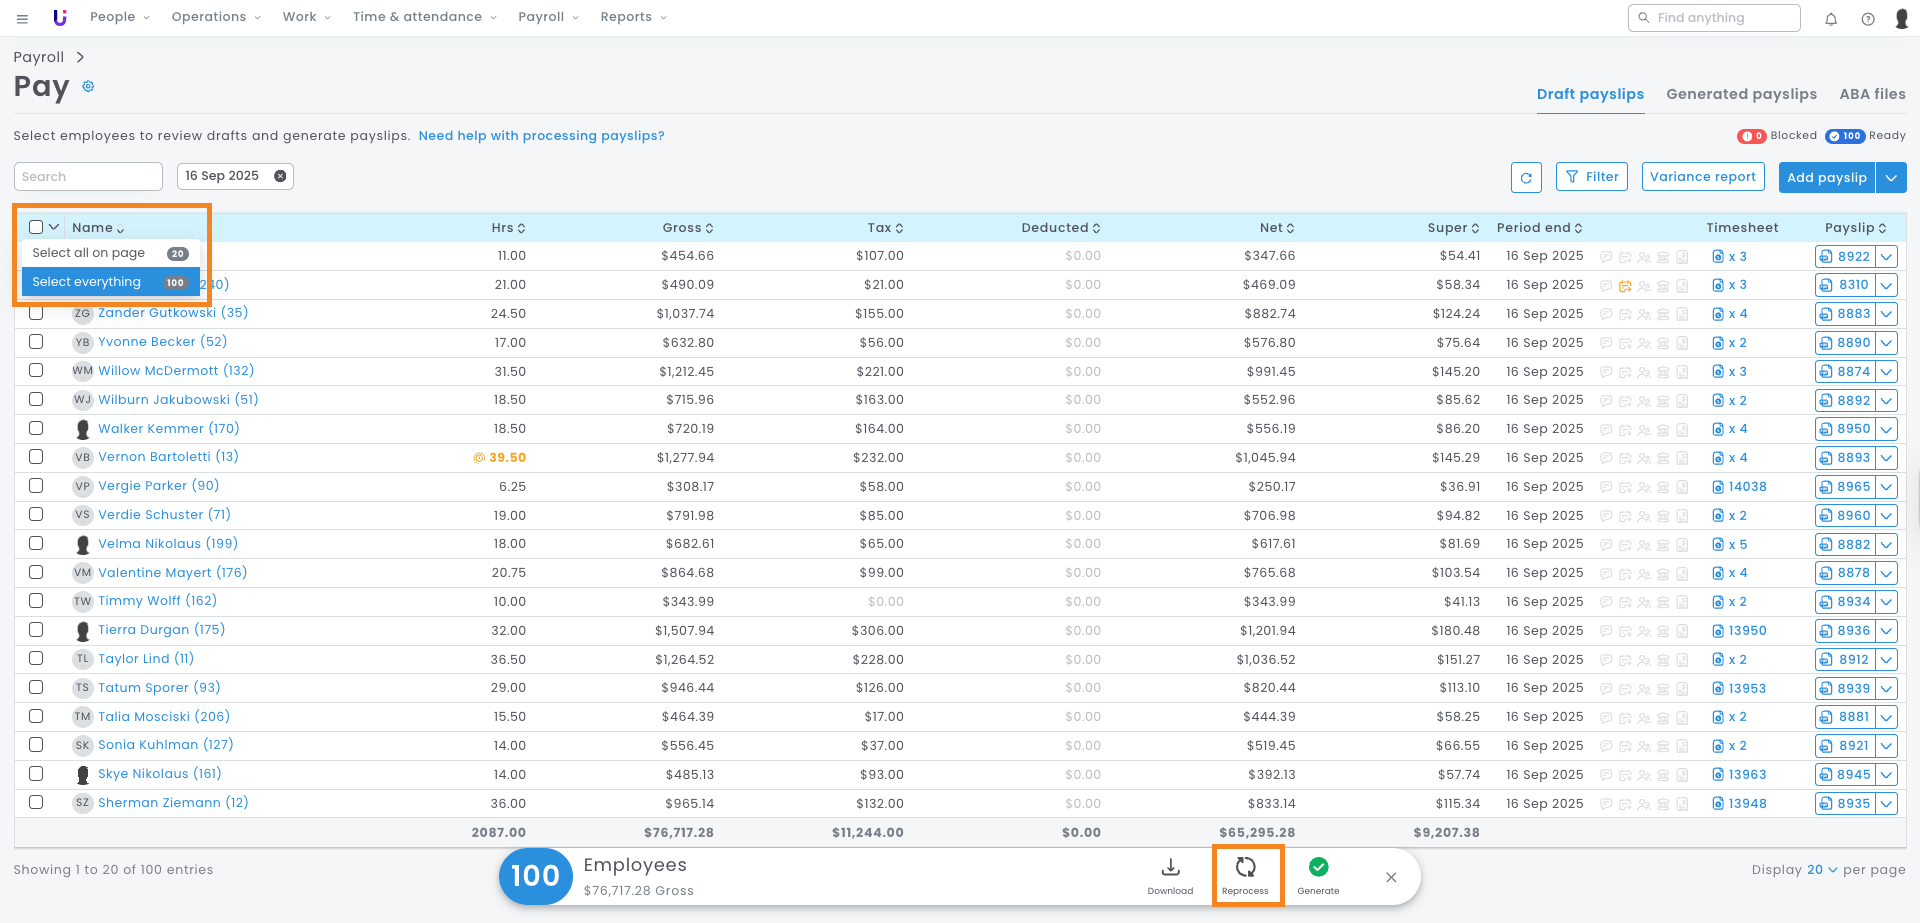The image size is (1920, 923).
Task: Open the notifications bell icon
Action: point(1831,18)
